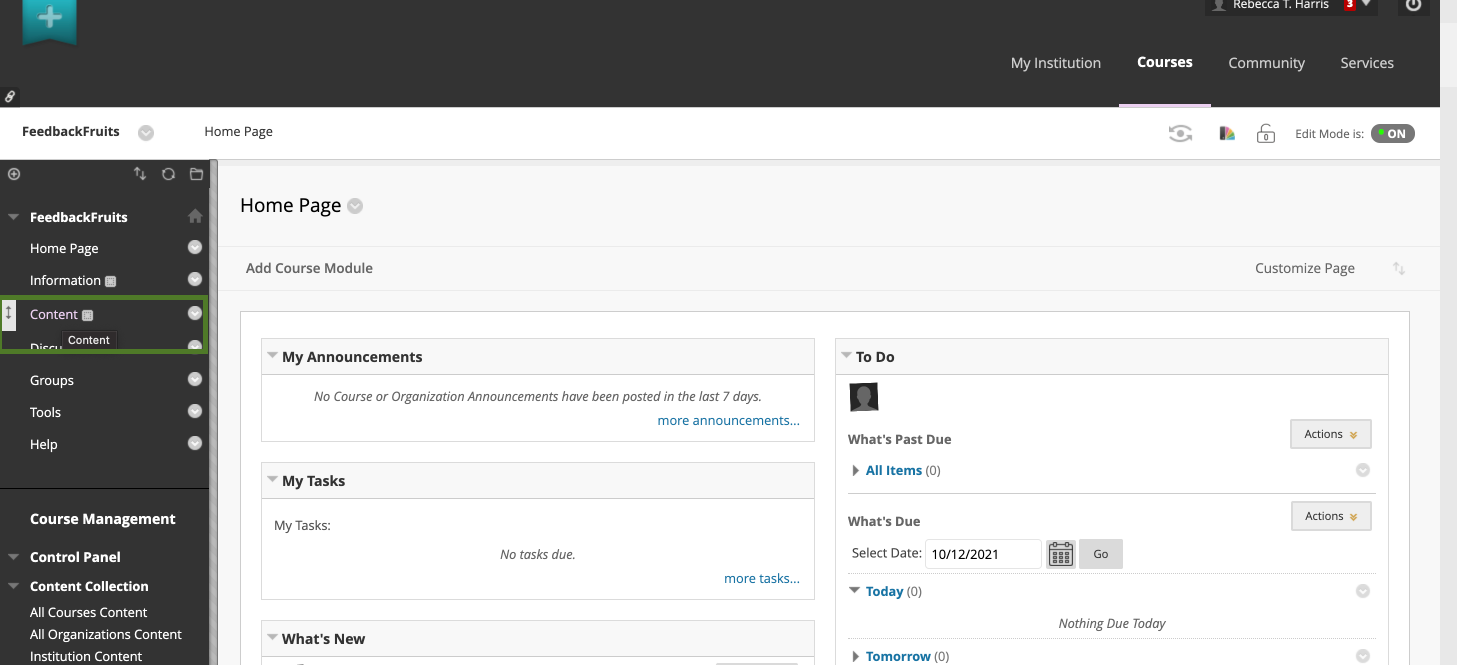Open options chevron for Help menu item
The width and height of the screenshot is (1457, 665).
(195, 444)
